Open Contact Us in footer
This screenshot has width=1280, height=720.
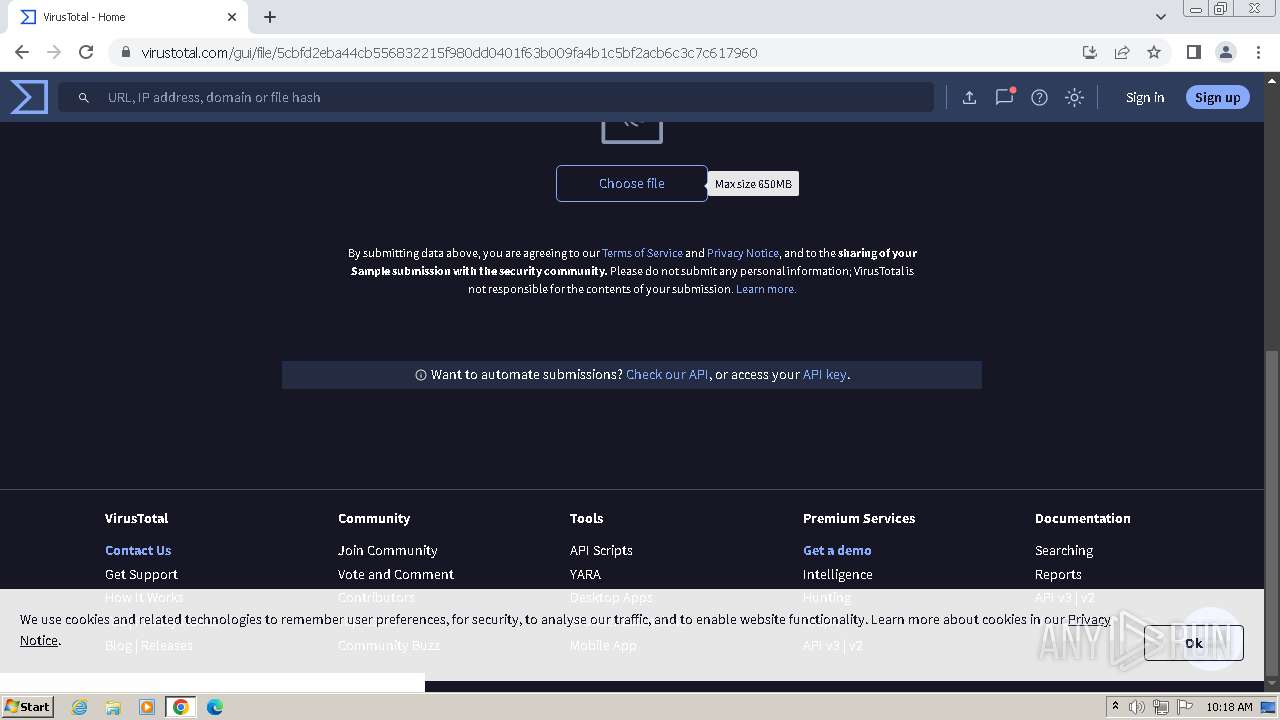(x=138, y=550)
